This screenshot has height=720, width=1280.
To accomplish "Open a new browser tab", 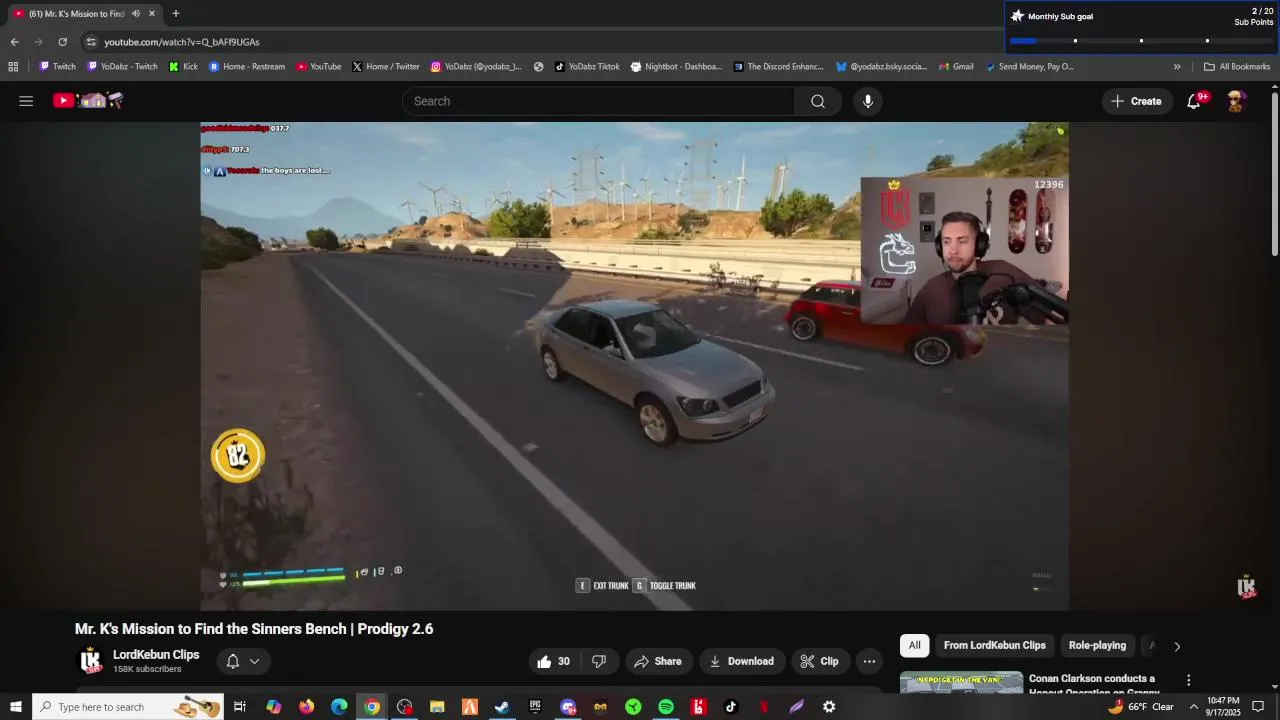I will pos(176,14).
